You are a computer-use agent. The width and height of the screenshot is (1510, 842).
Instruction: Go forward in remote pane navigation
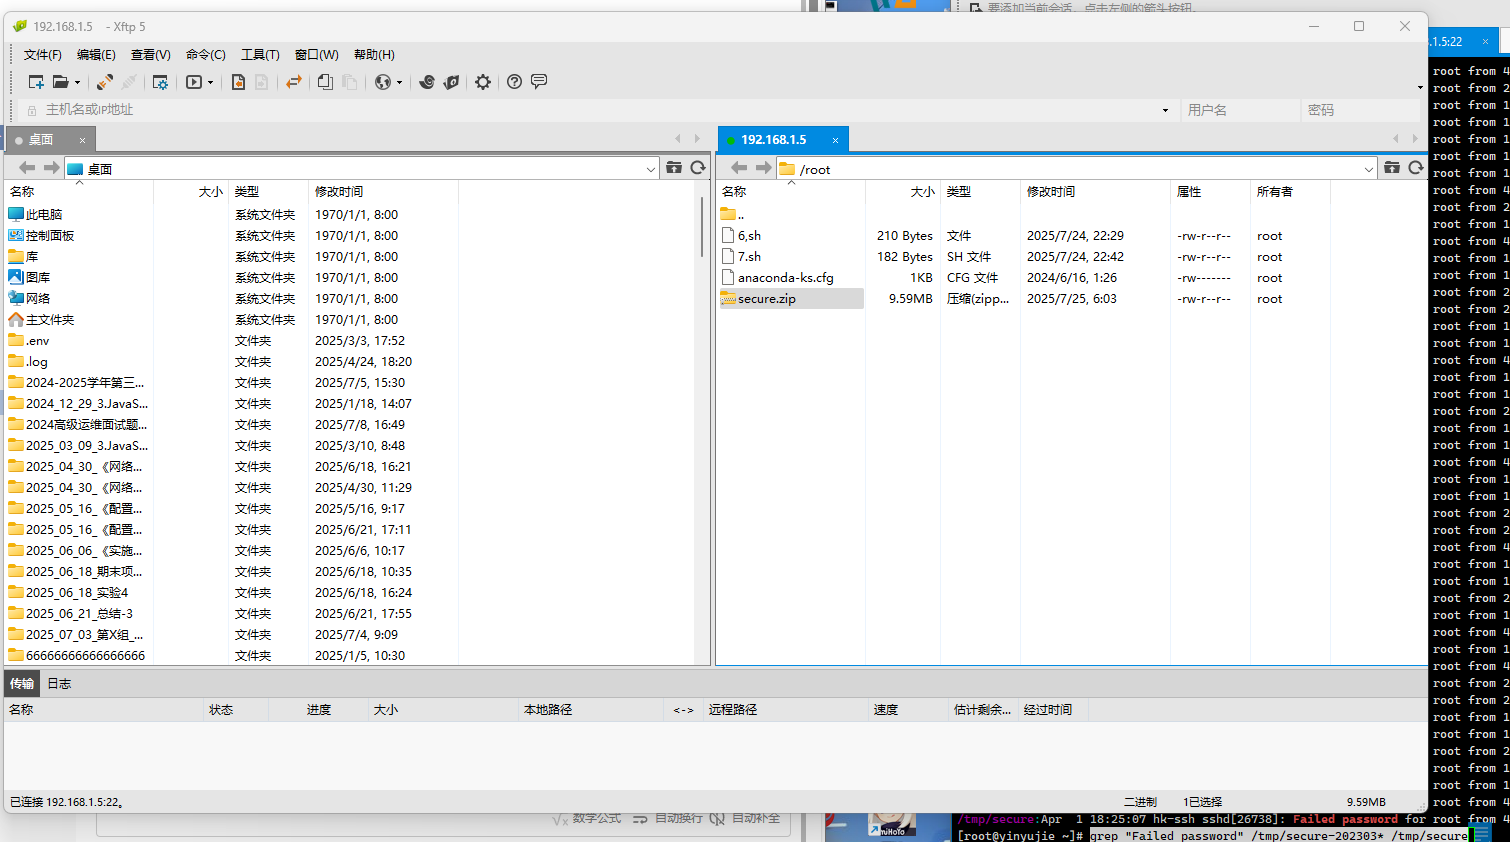(763, 168)
